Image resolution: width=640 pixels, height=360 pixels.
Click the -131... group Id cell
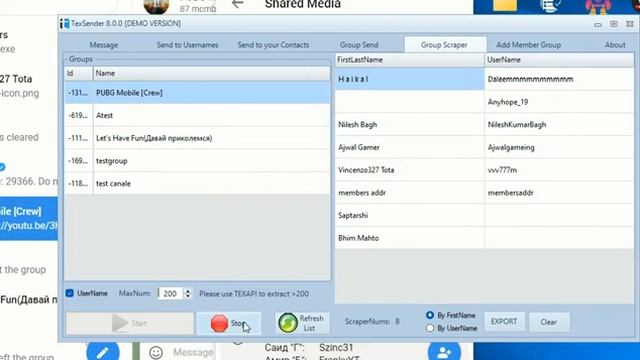tap(78, 93)
